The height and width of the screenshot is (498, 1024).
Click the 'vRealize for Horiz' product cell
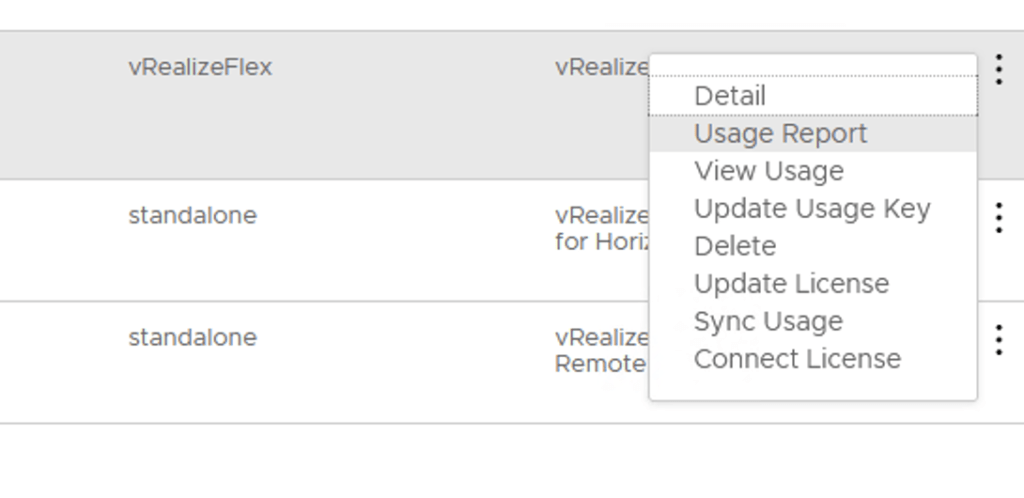[602, 228]
